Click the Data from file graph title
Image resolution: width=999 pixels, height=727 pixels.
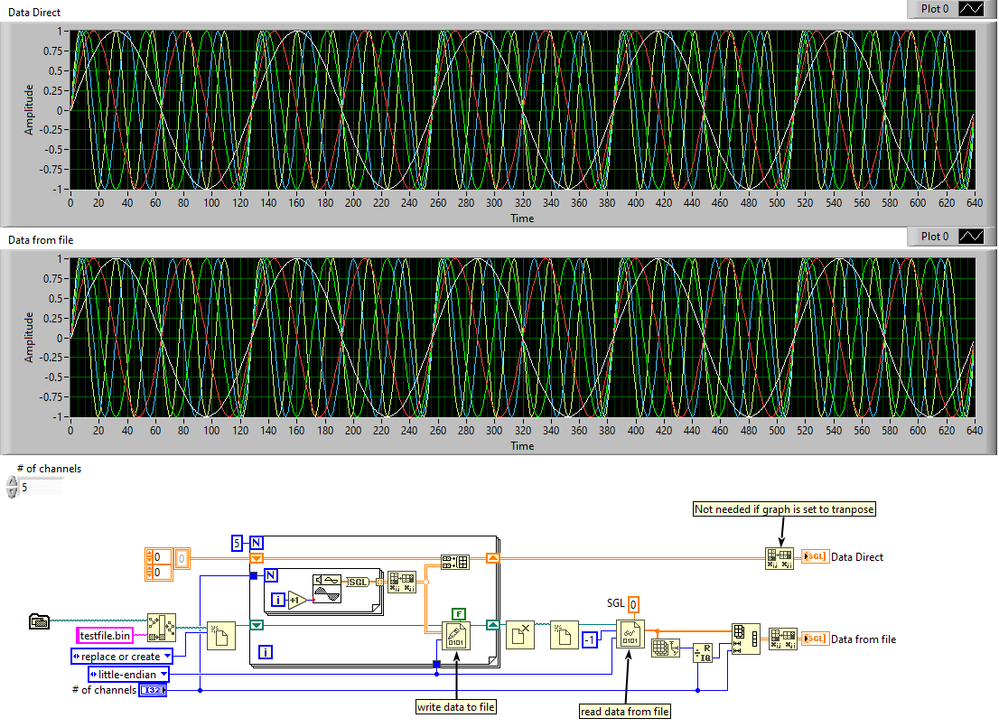[x=41, y=240]
